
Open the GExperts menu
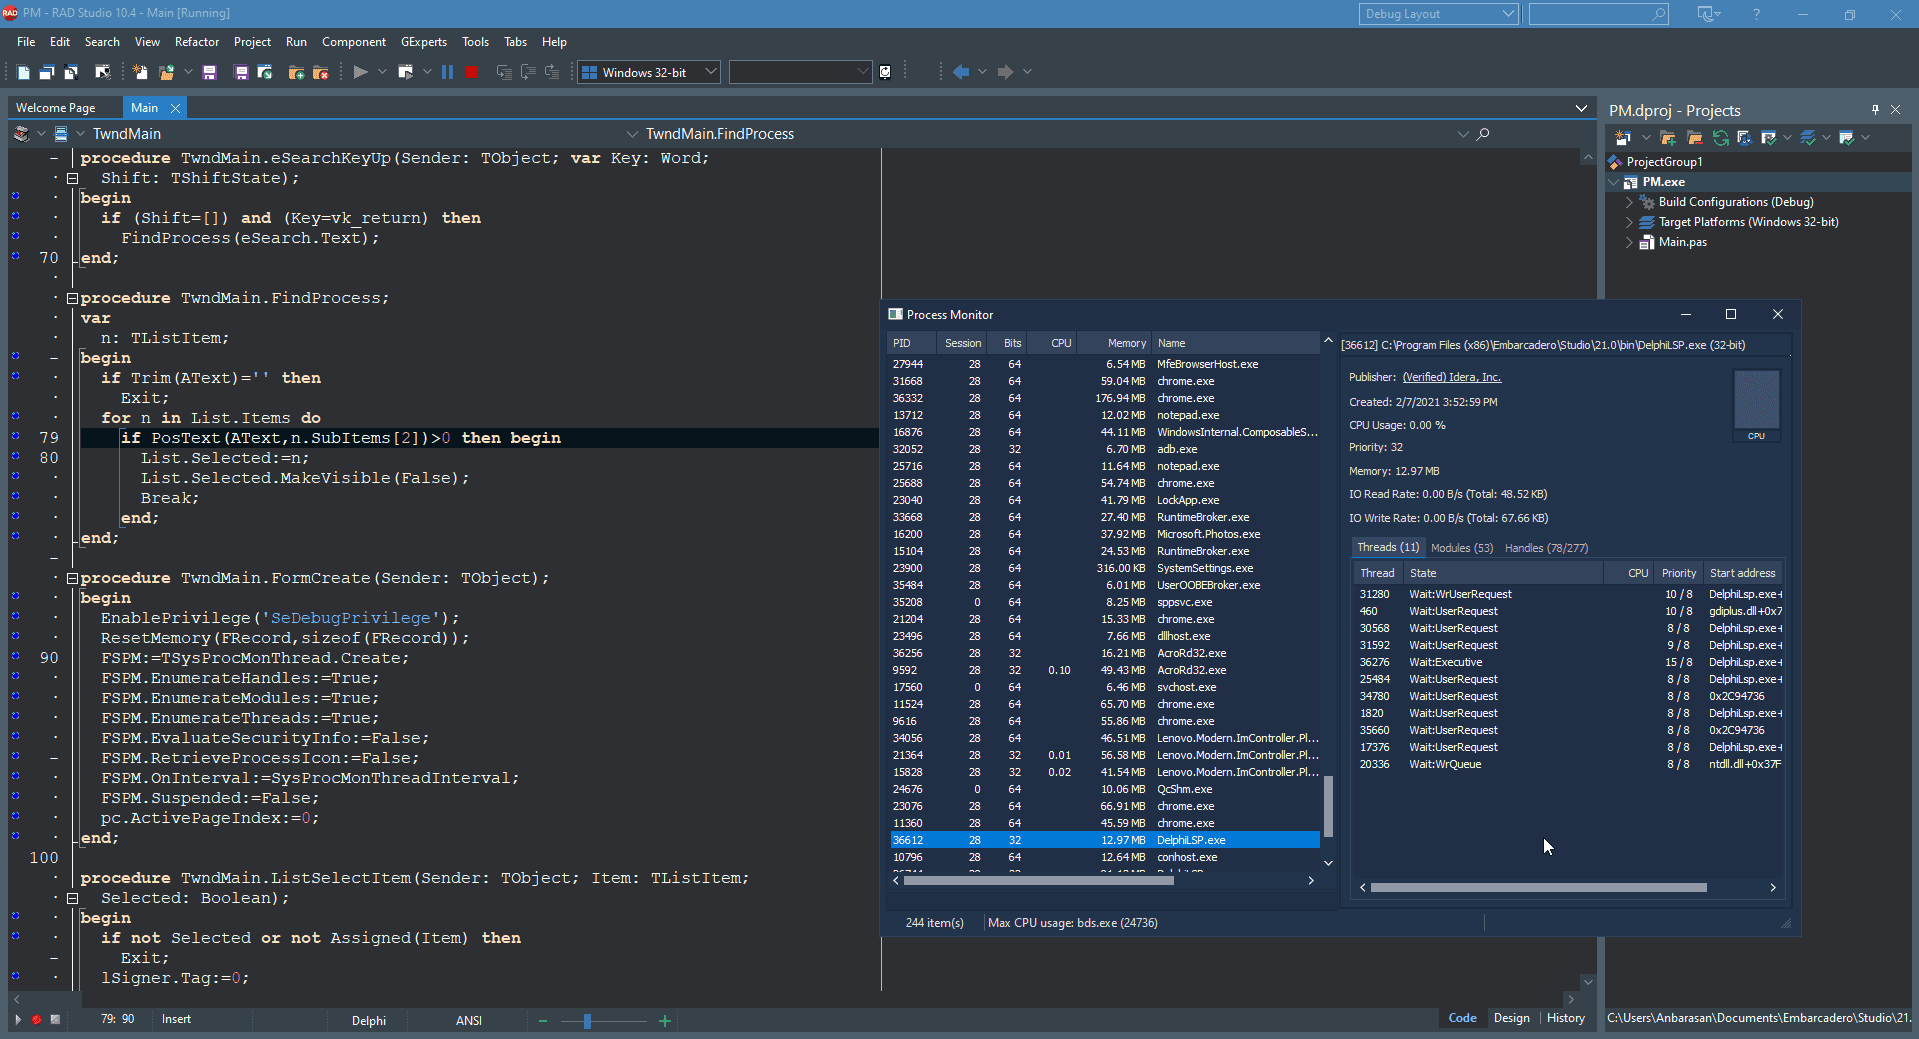(x=424, y=42)
